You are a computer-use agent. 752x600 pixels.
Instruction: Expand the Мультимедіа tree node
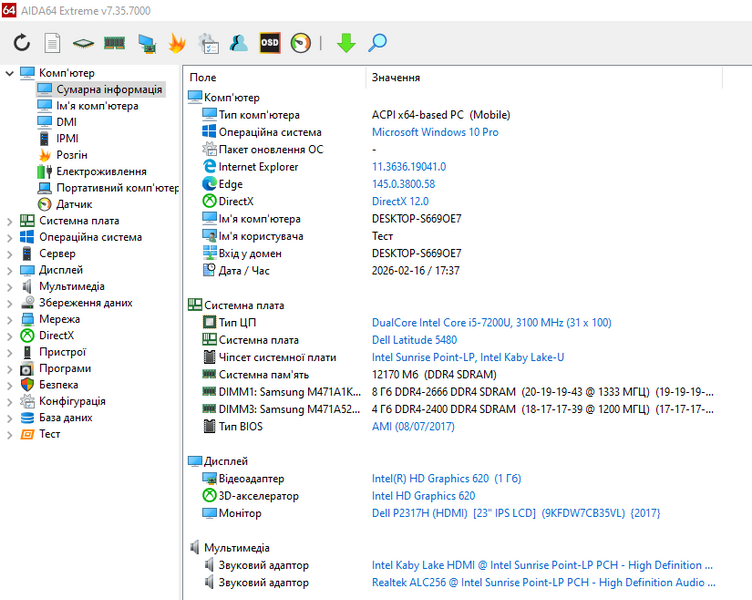[9, 287]
